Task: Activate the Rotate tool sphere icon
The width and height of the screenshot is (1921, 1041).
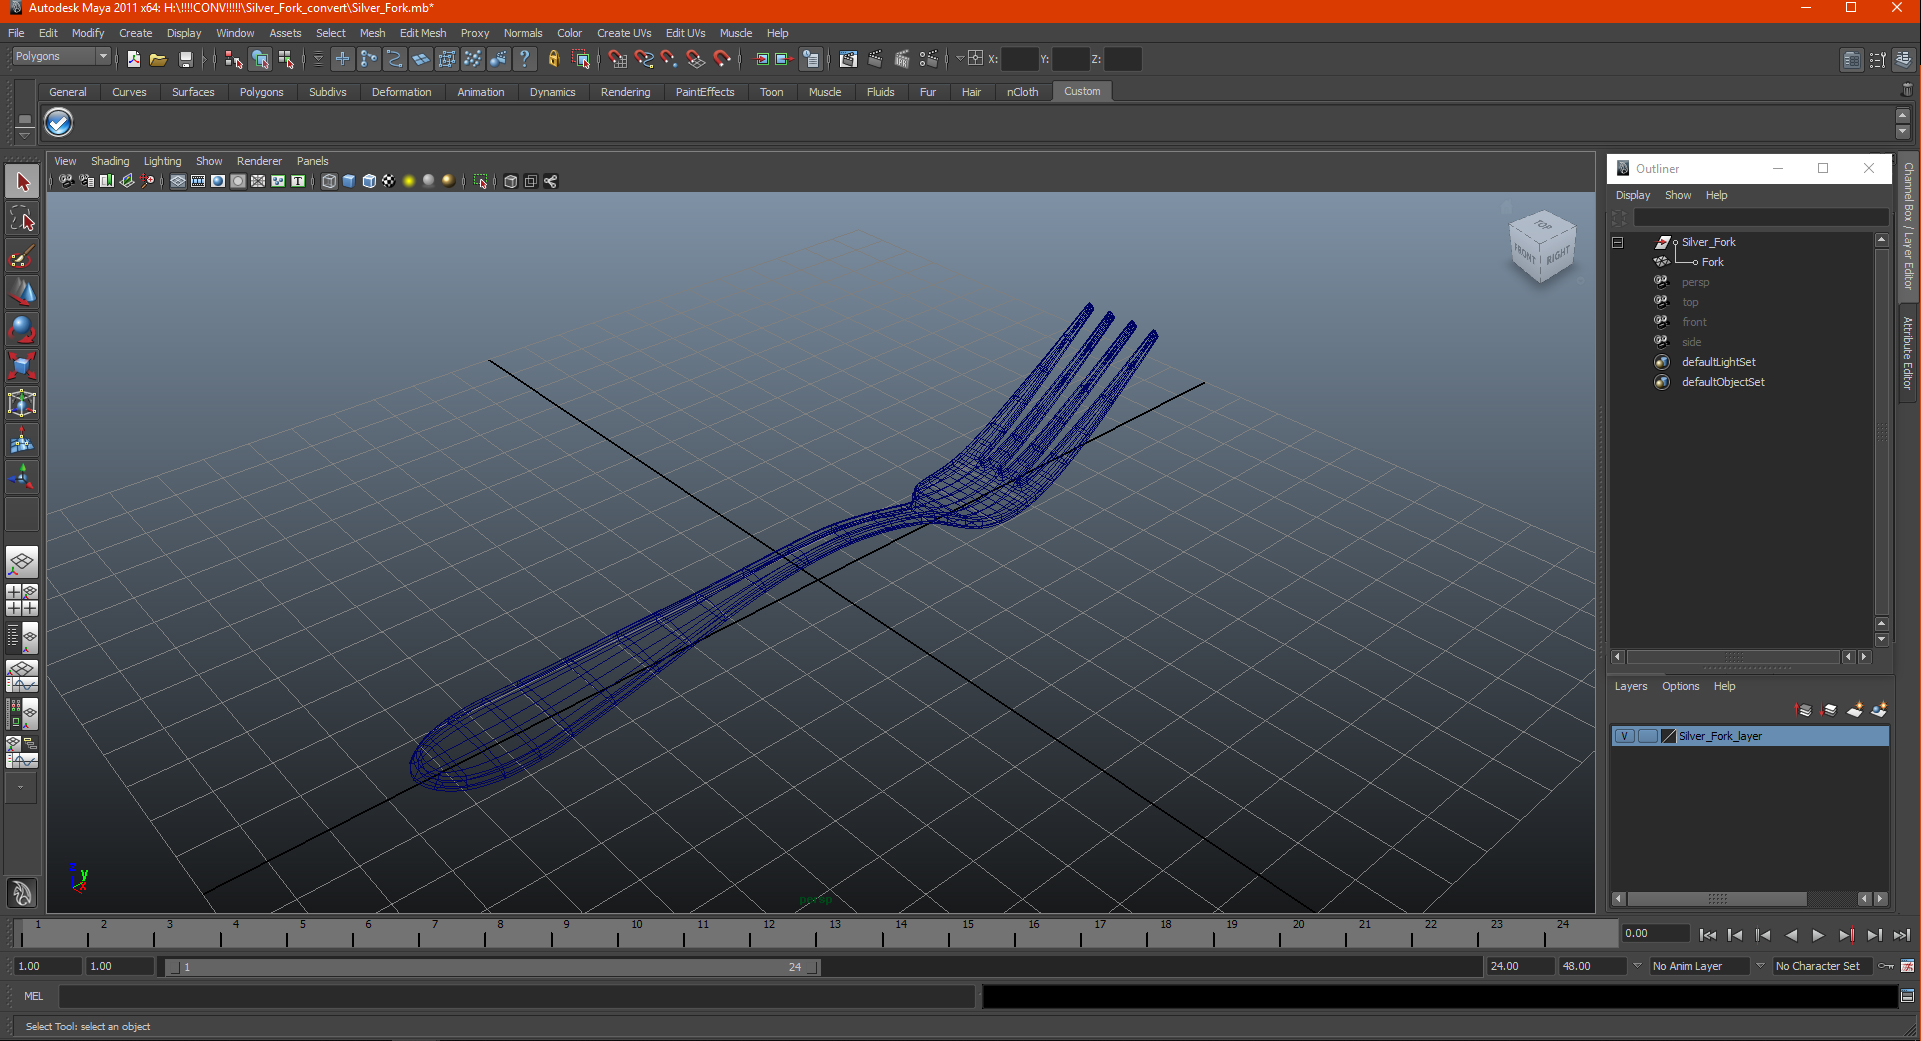Action: (x=22, y=329)
